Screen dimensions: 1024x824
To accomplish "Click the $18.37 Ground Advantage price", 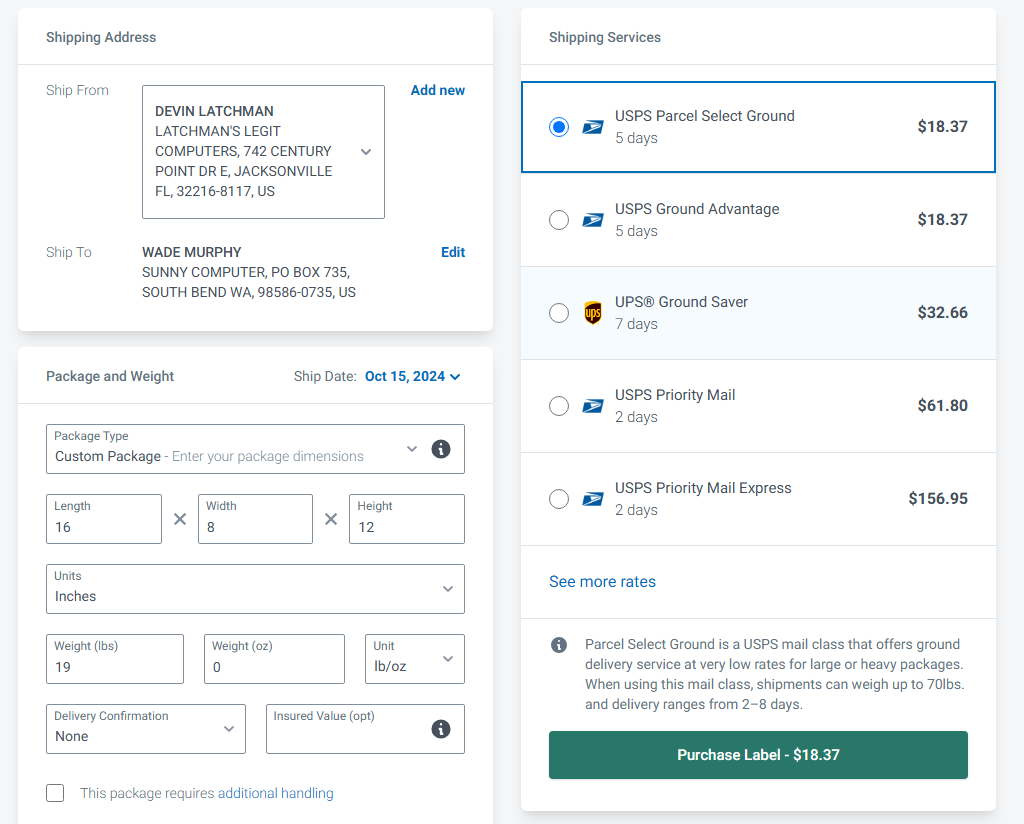I will [x=942, y=219].
